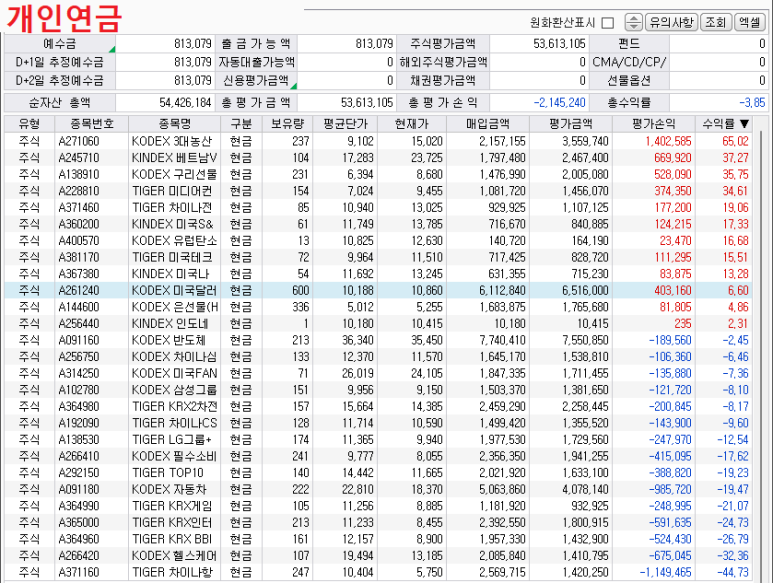The width and height of the screenshot is (773, 583).
Task: Select the TIGER TOP10 row
Action: [x=378, y=473]
